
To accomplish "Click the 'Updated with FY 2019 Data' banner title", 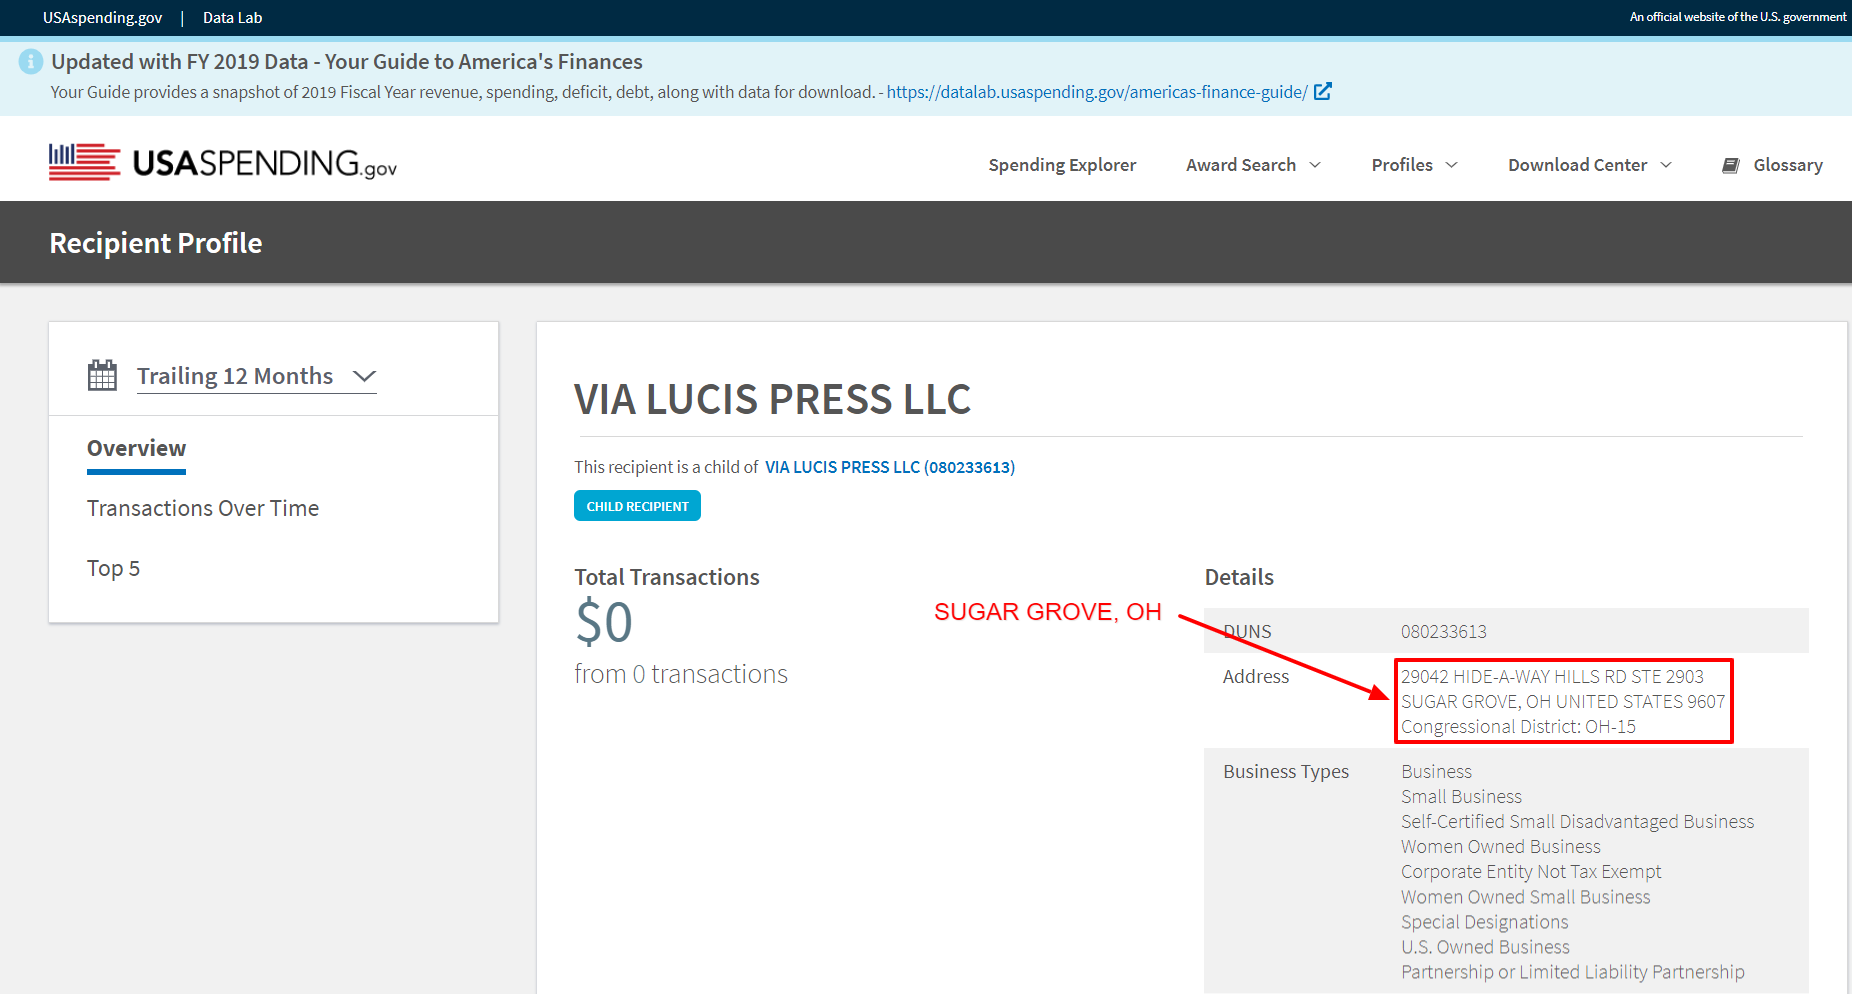I will click(347, 62).
